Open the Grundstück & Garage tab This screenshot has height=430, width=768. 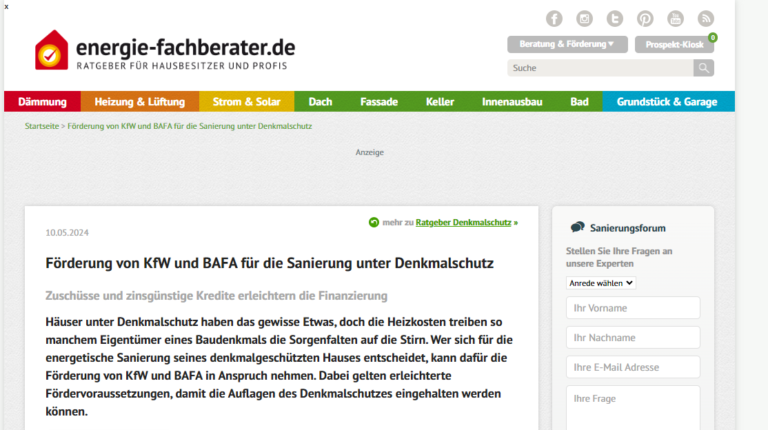pos(667,102)
